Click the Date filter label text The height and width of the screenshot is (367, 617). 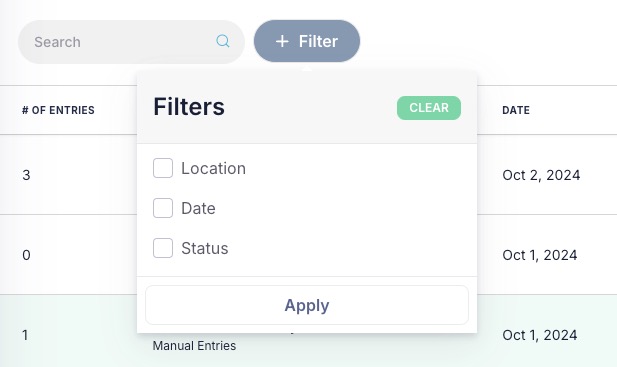[198, 208]
